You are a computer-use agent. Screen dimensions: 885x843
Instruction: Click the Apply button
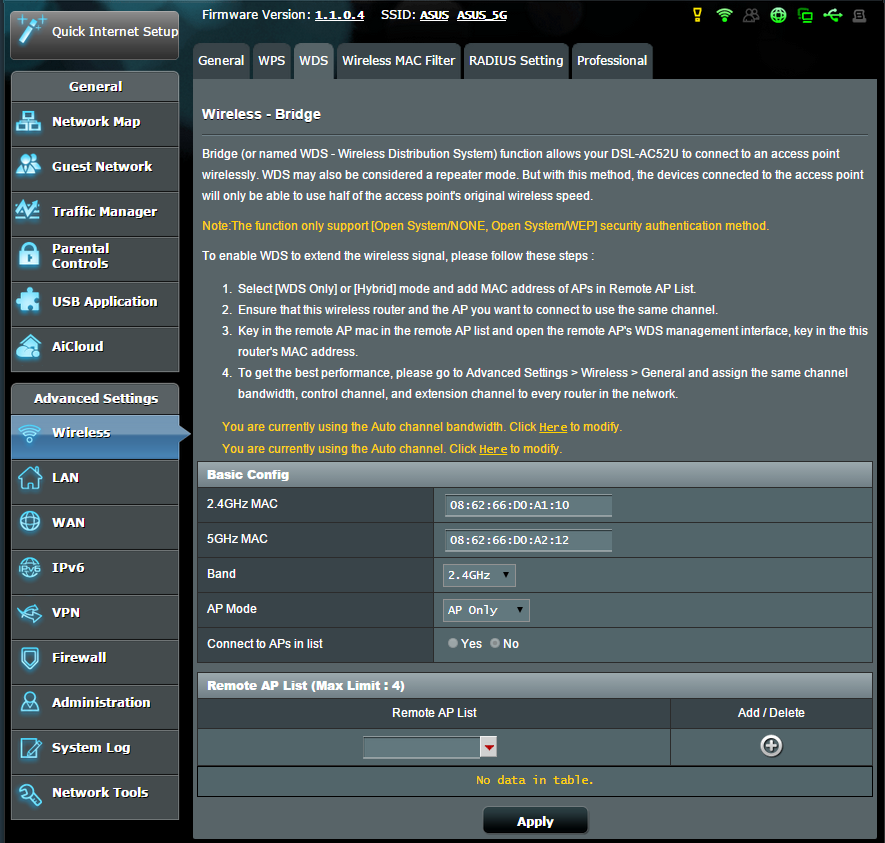[535, 821]
